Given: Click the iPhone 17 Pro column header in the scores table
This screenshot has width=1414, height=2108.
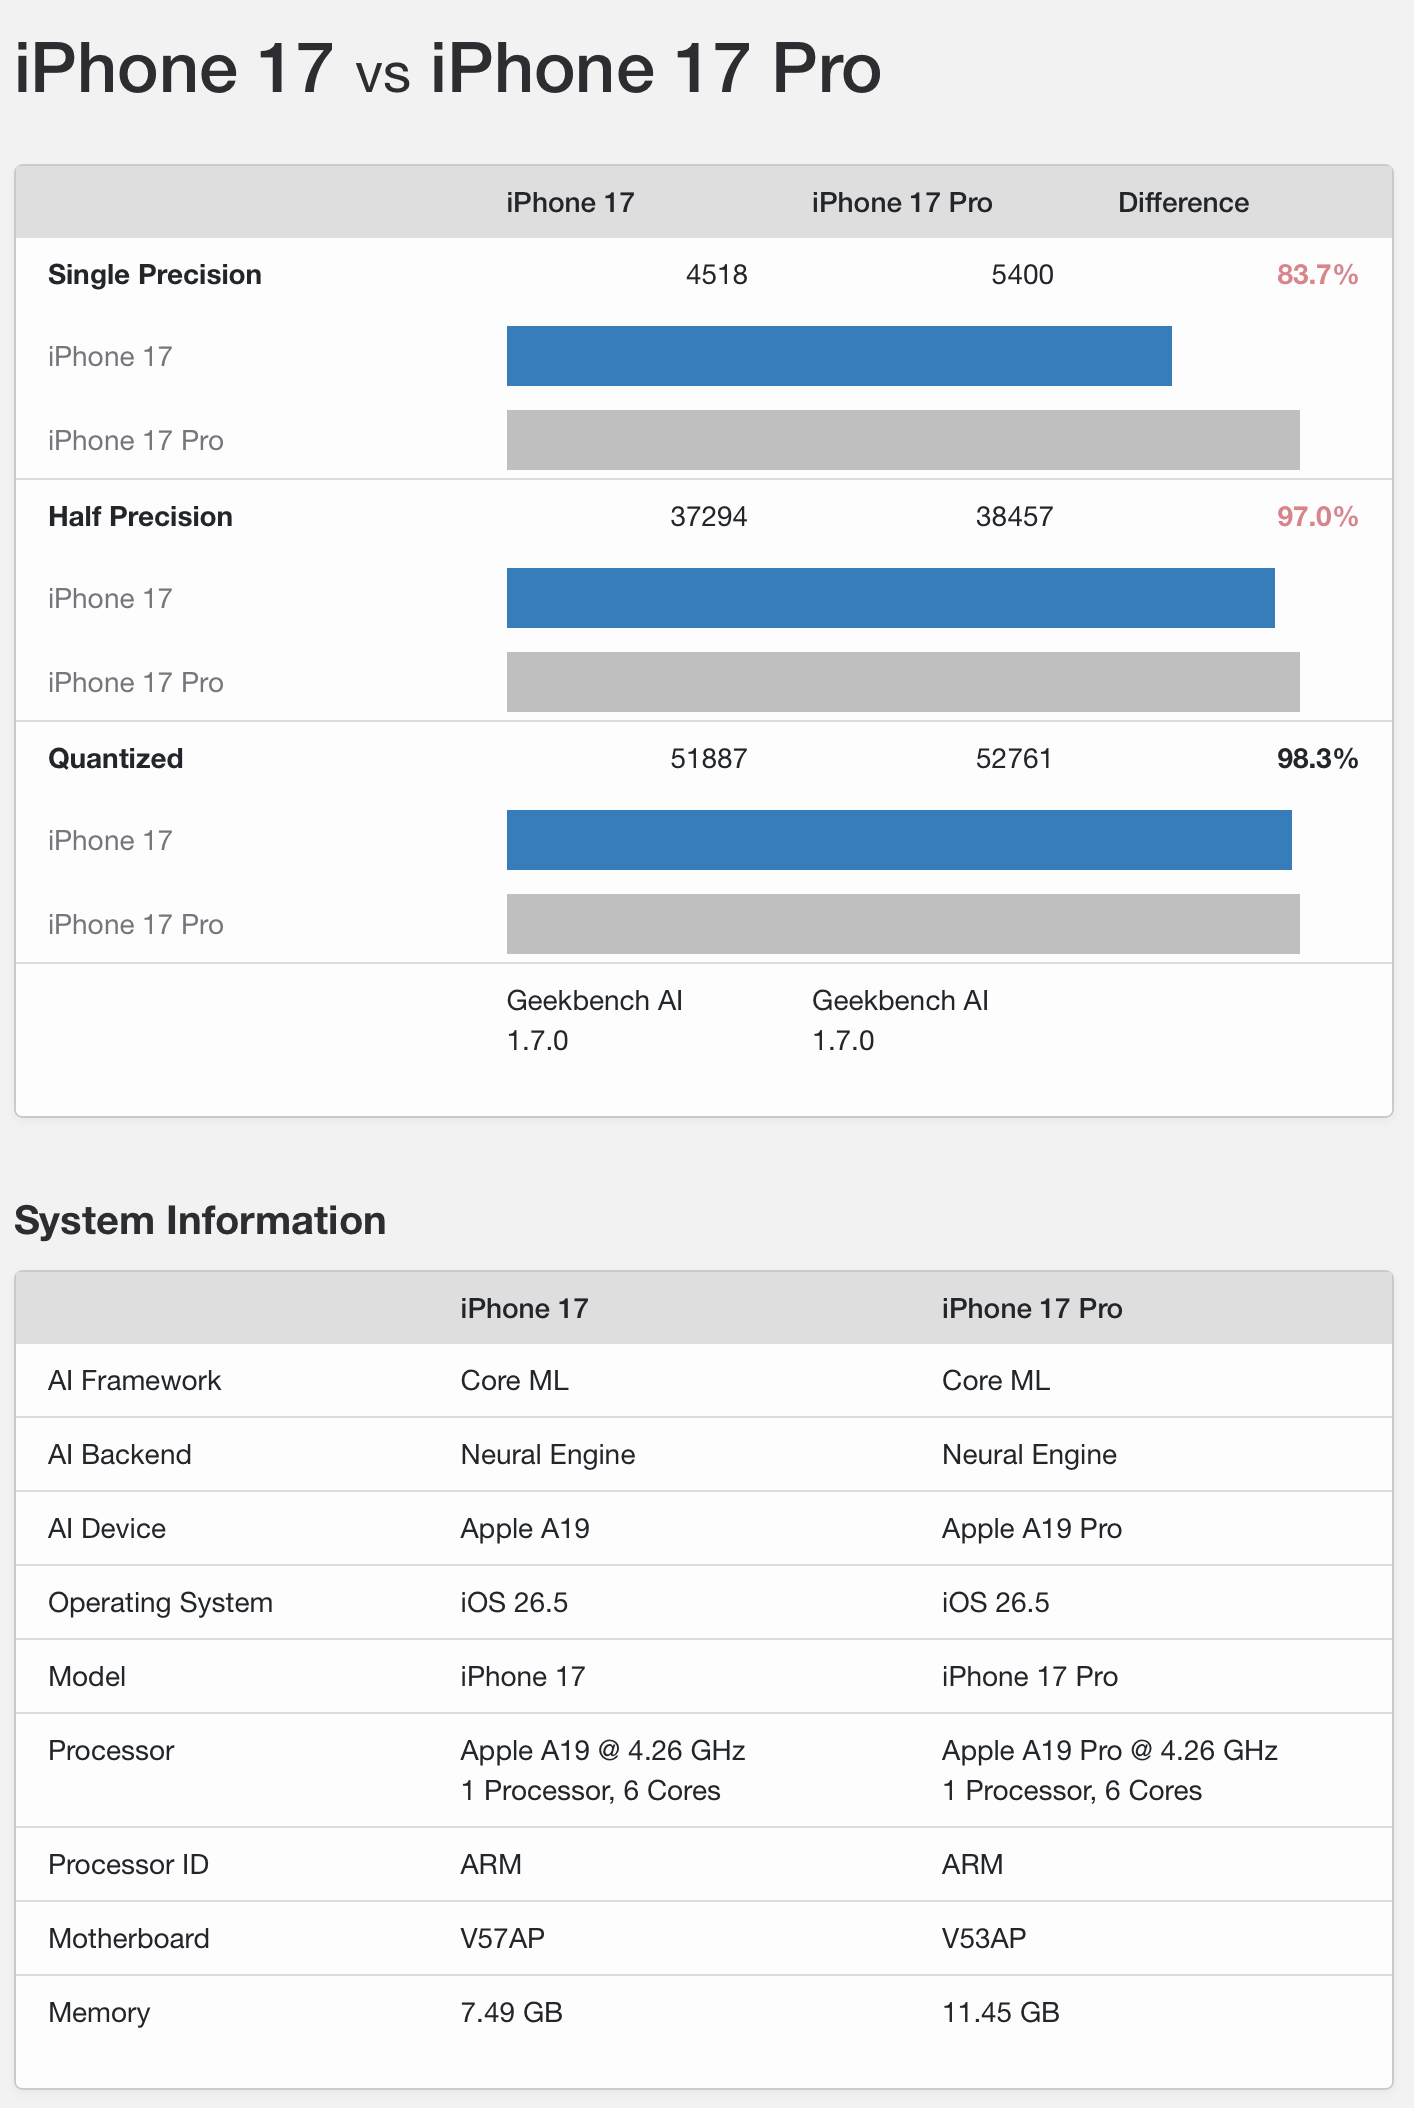Looking at the screenshot, I should coord(902,203).
